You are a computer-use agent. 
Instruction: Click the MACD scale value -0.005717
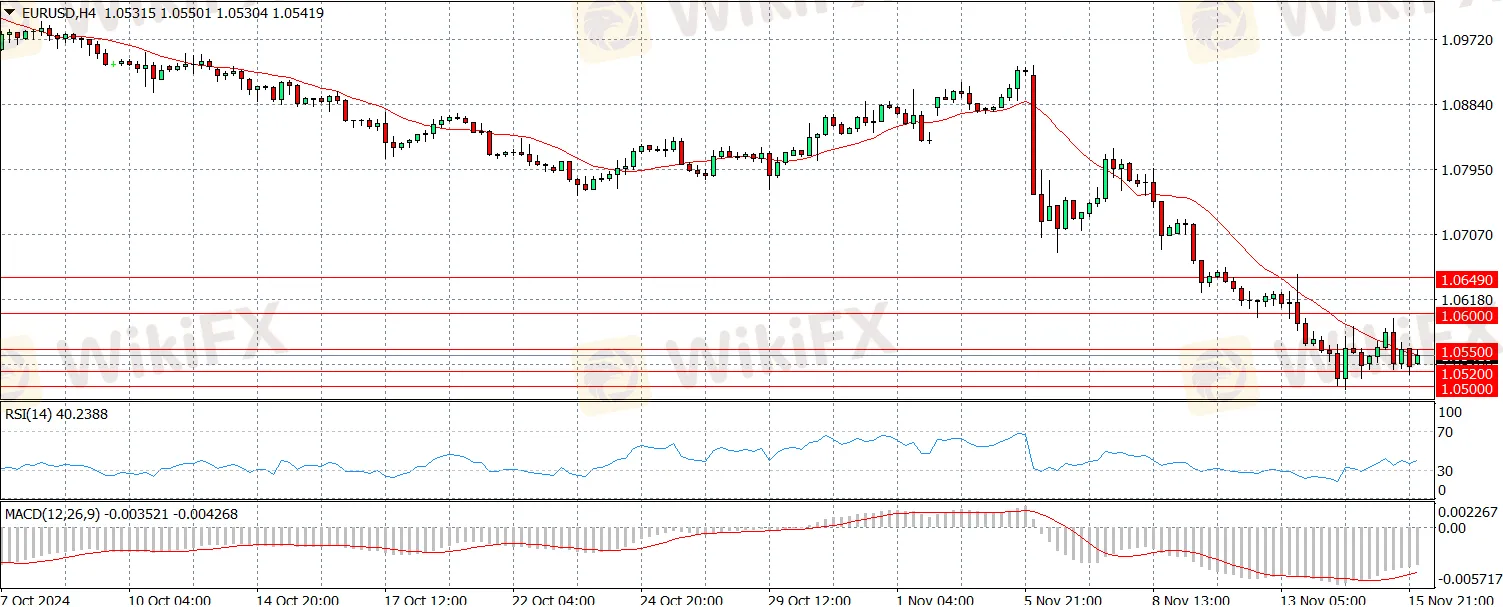1469,579
